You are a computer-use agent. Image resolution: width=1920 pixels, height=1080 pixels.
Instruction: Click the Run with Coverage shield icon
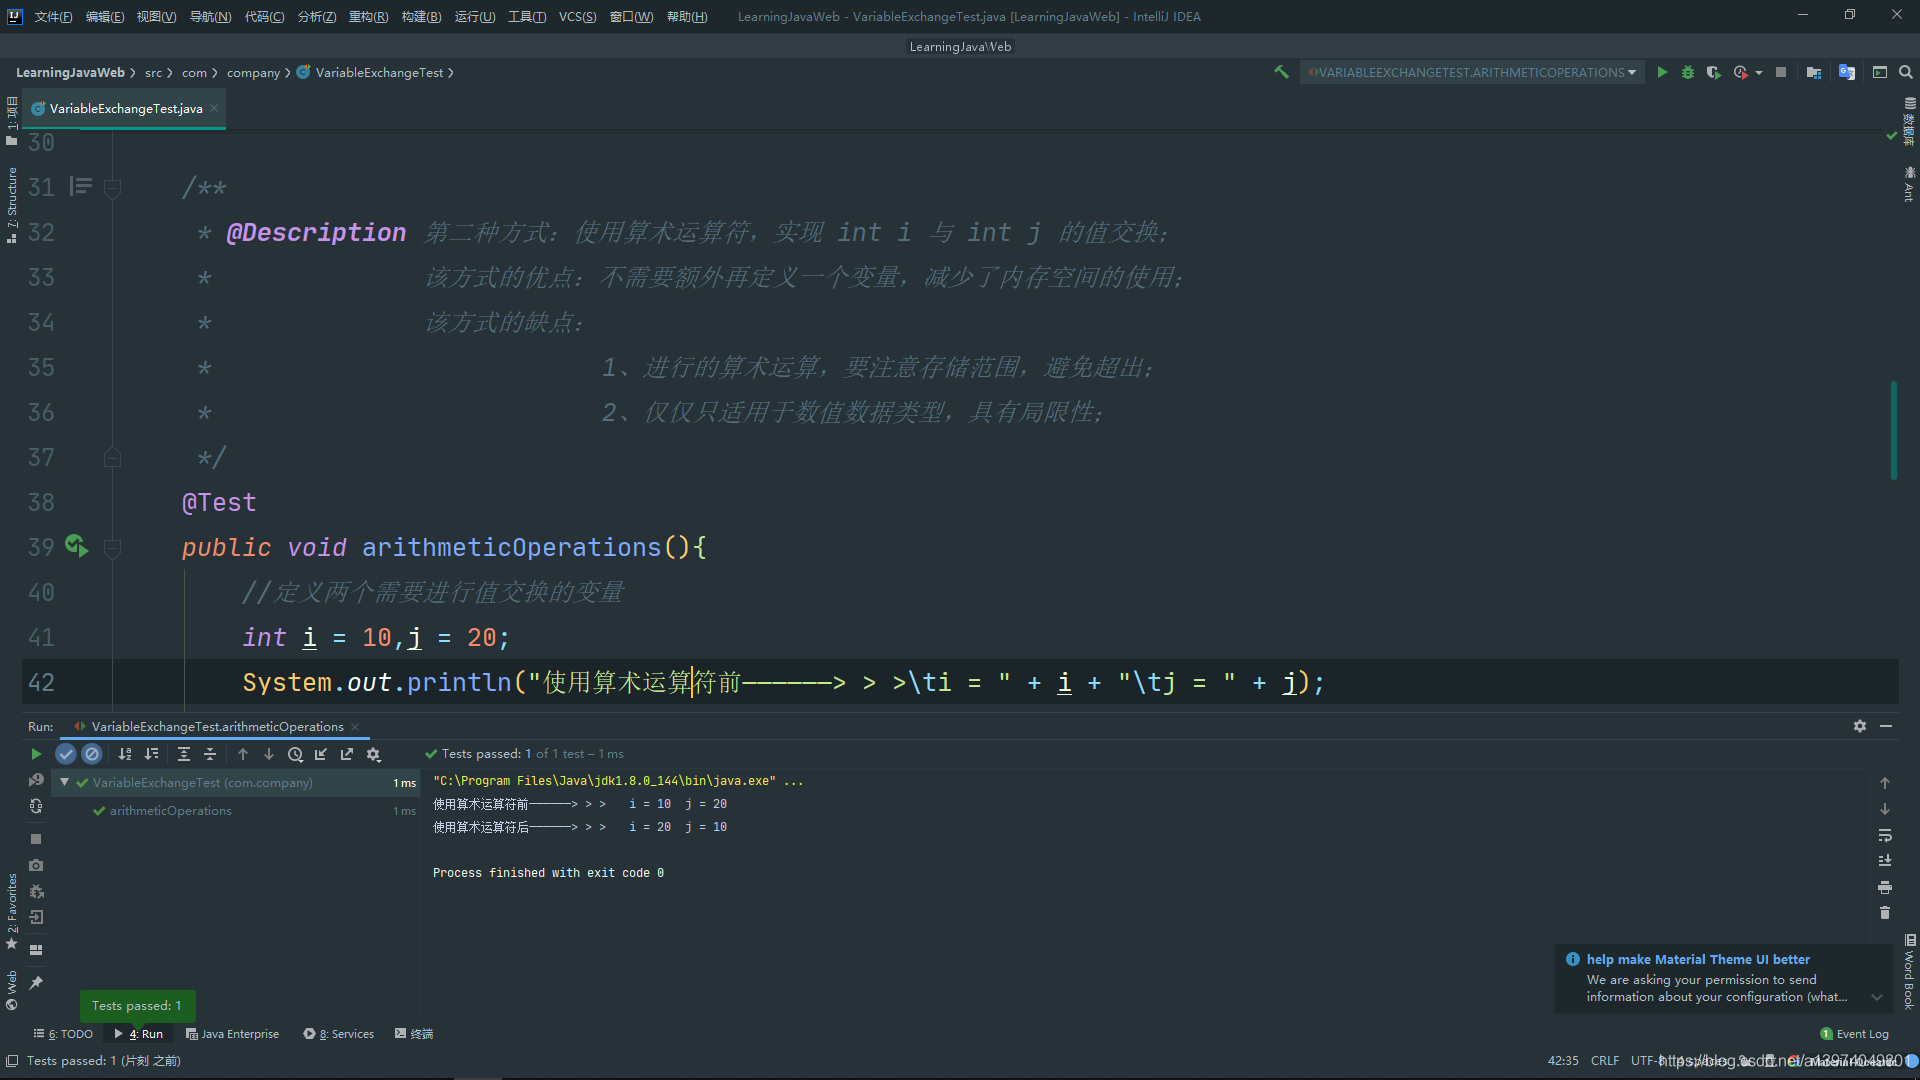(1713, 72)
